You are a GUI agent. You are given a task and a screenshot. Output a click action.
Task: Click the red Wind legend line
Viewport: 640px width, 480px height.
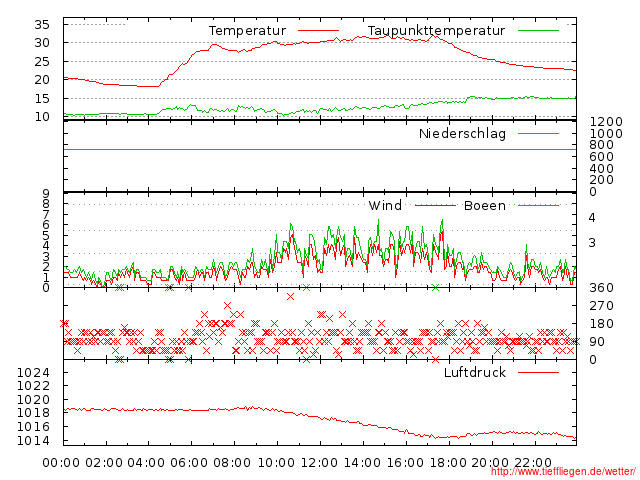coord(435,205)
